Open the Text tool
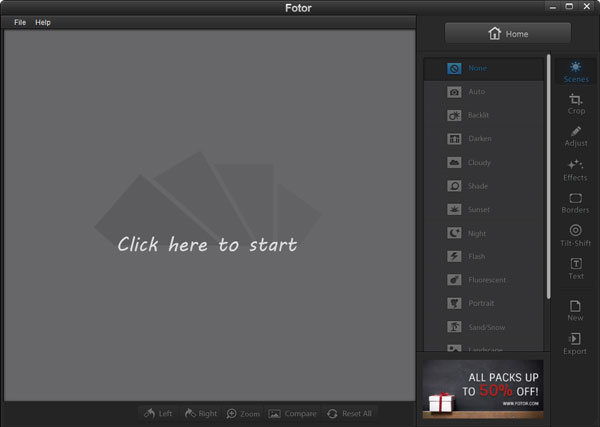 (x=575, y=268)
